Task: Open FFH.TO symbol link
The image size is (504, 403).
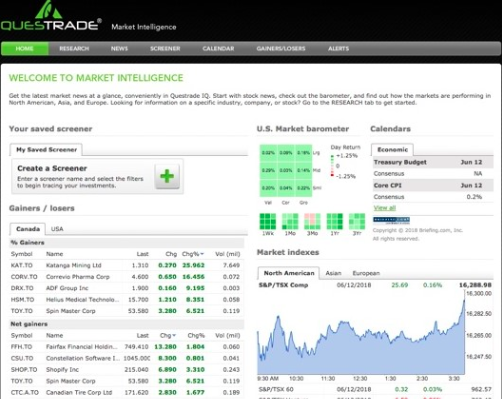Action: 21,347
